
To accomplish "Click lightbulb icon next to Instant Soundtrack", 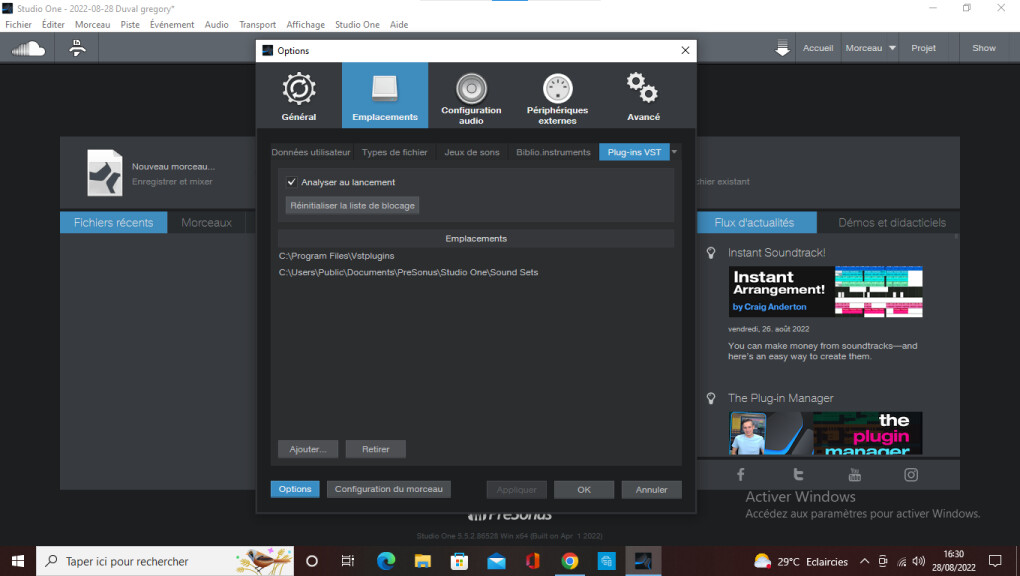I will 711,253.
